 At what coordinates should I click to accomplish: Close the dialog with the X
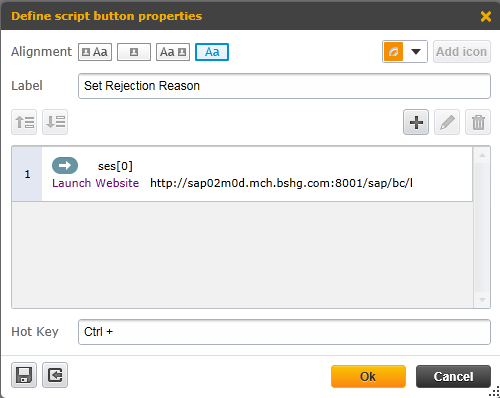click(486, 16)
